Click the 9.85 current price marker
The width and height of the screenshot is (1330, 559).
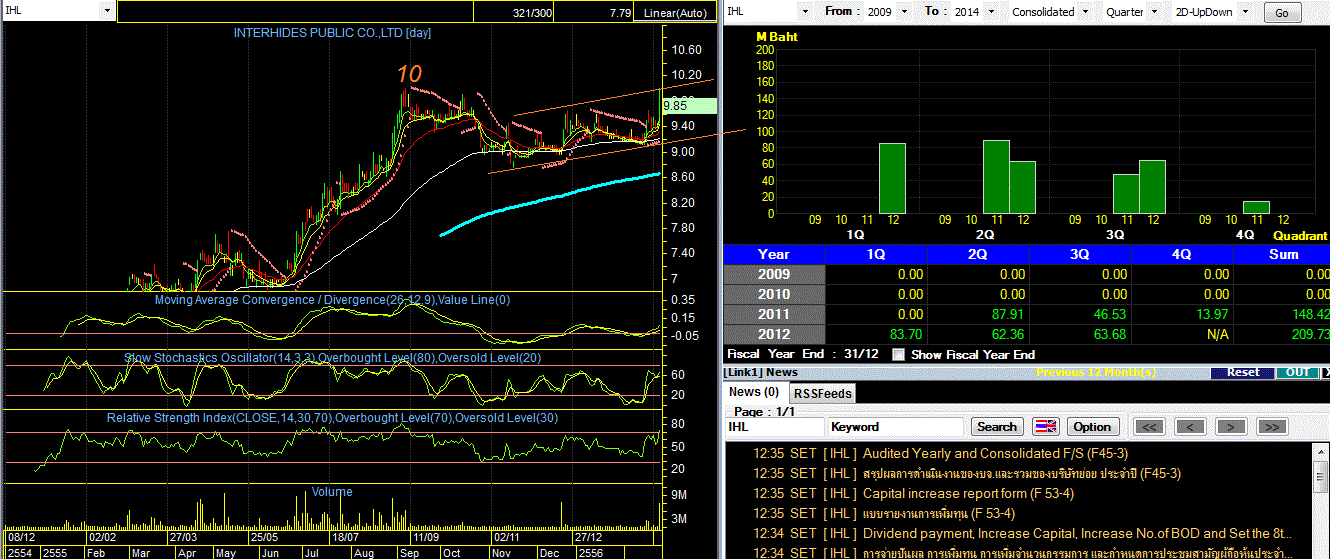pos(688,105)
